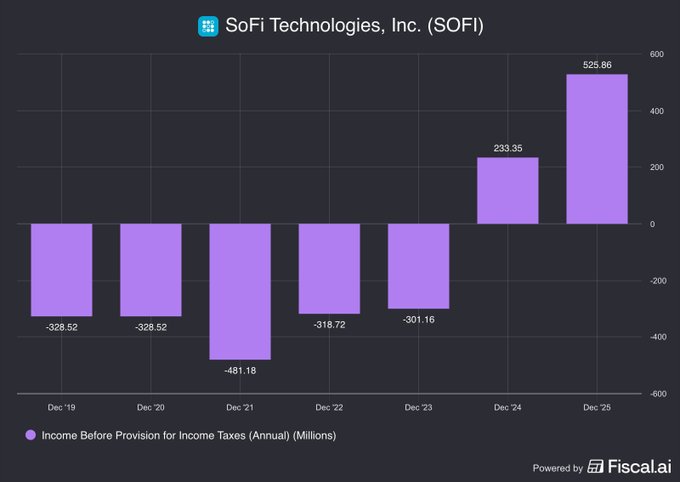Click the 233.35 data label
This screenshot has height=482, width=680.
(508, 148)
